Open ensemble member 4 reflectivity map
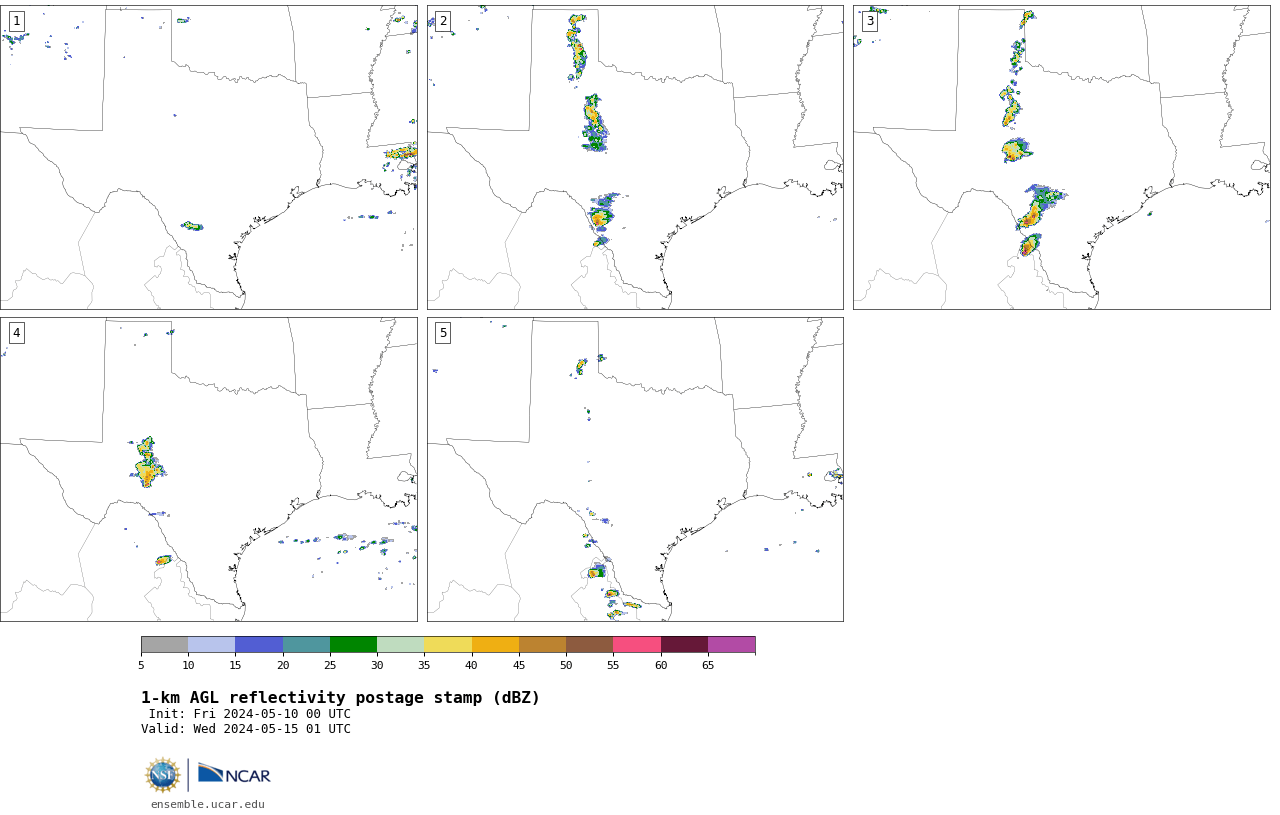 (208, 469)
